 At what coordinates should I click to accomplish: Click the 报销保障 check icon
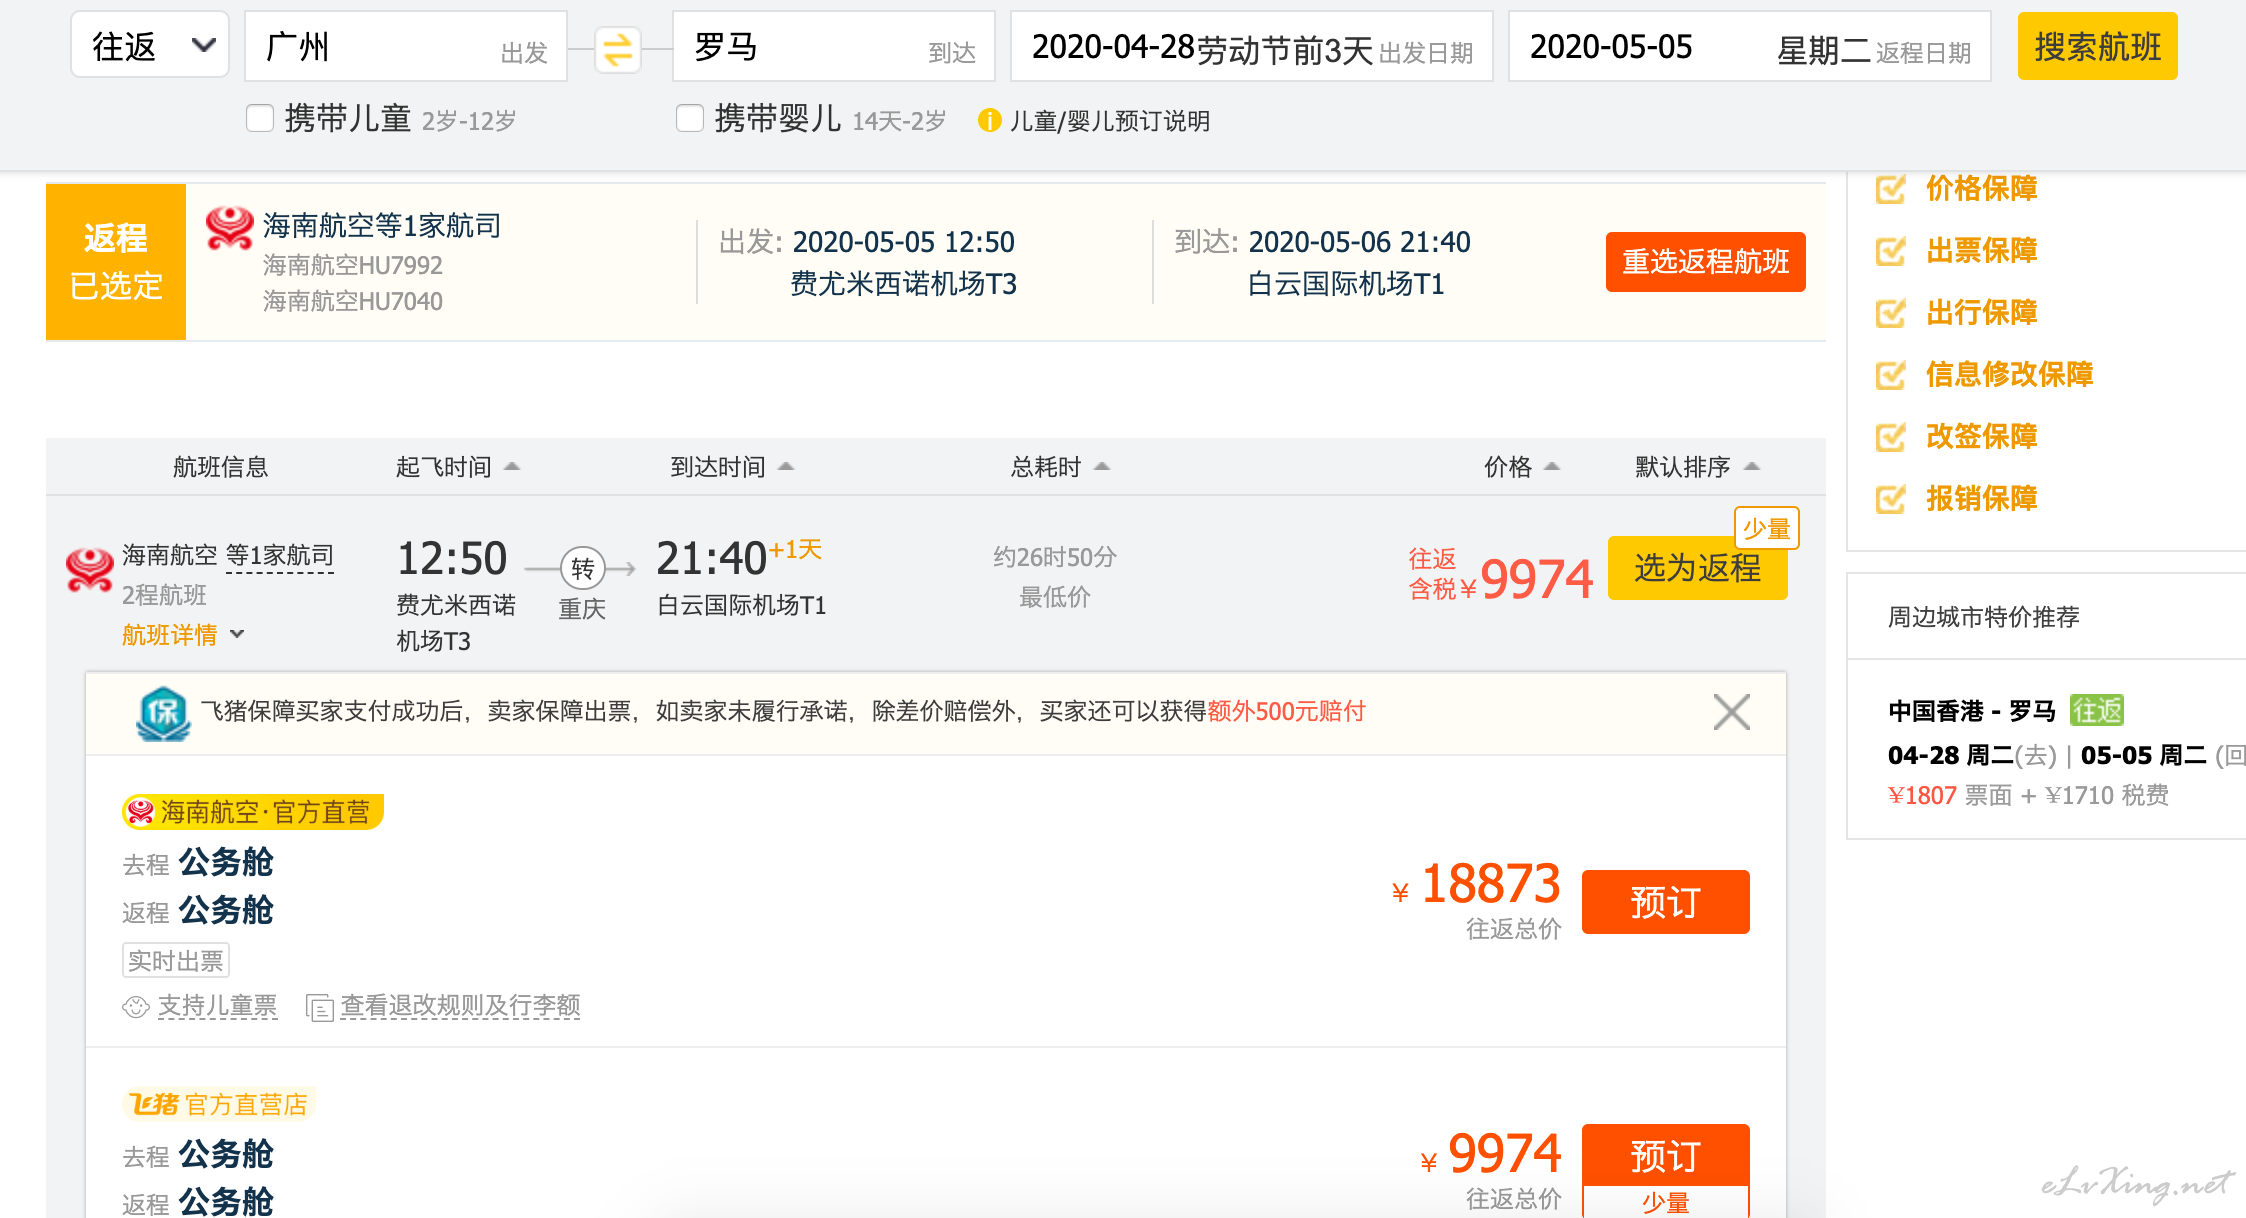click(1890, 498)
